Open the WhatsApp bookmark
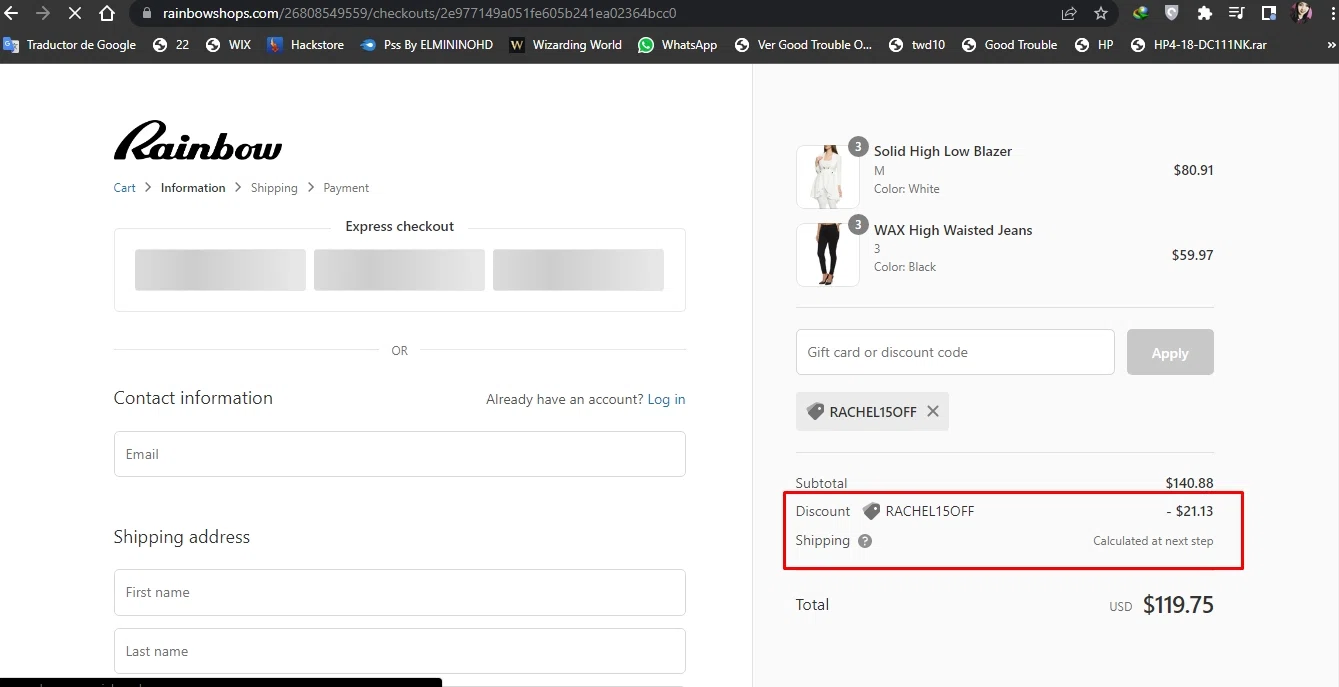The width and height of the screenshot is (1339, 687). coord(678,45)
